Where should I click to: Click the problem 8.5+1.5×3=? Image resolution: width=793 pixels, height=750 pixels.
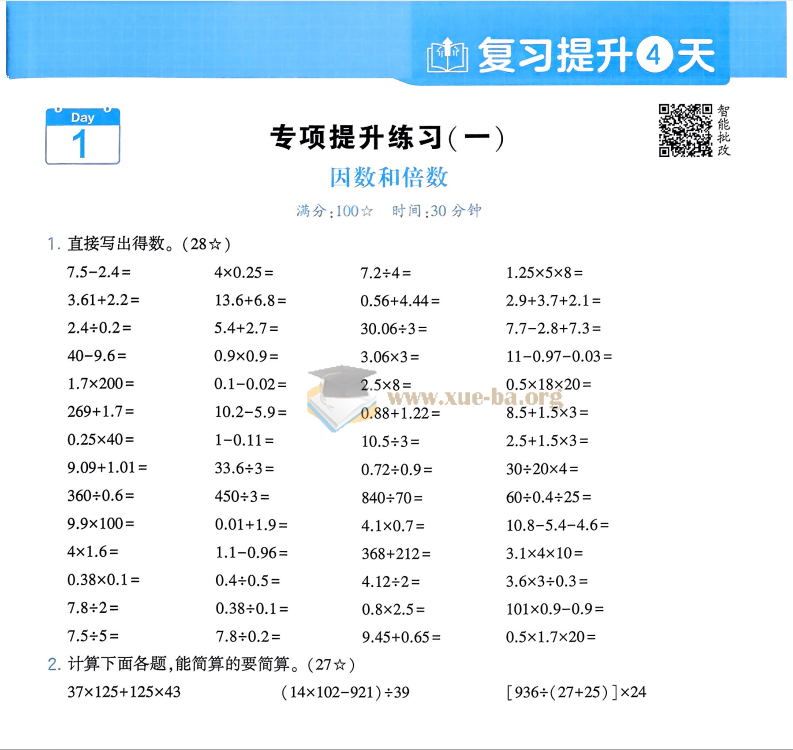tap(547, 412)
